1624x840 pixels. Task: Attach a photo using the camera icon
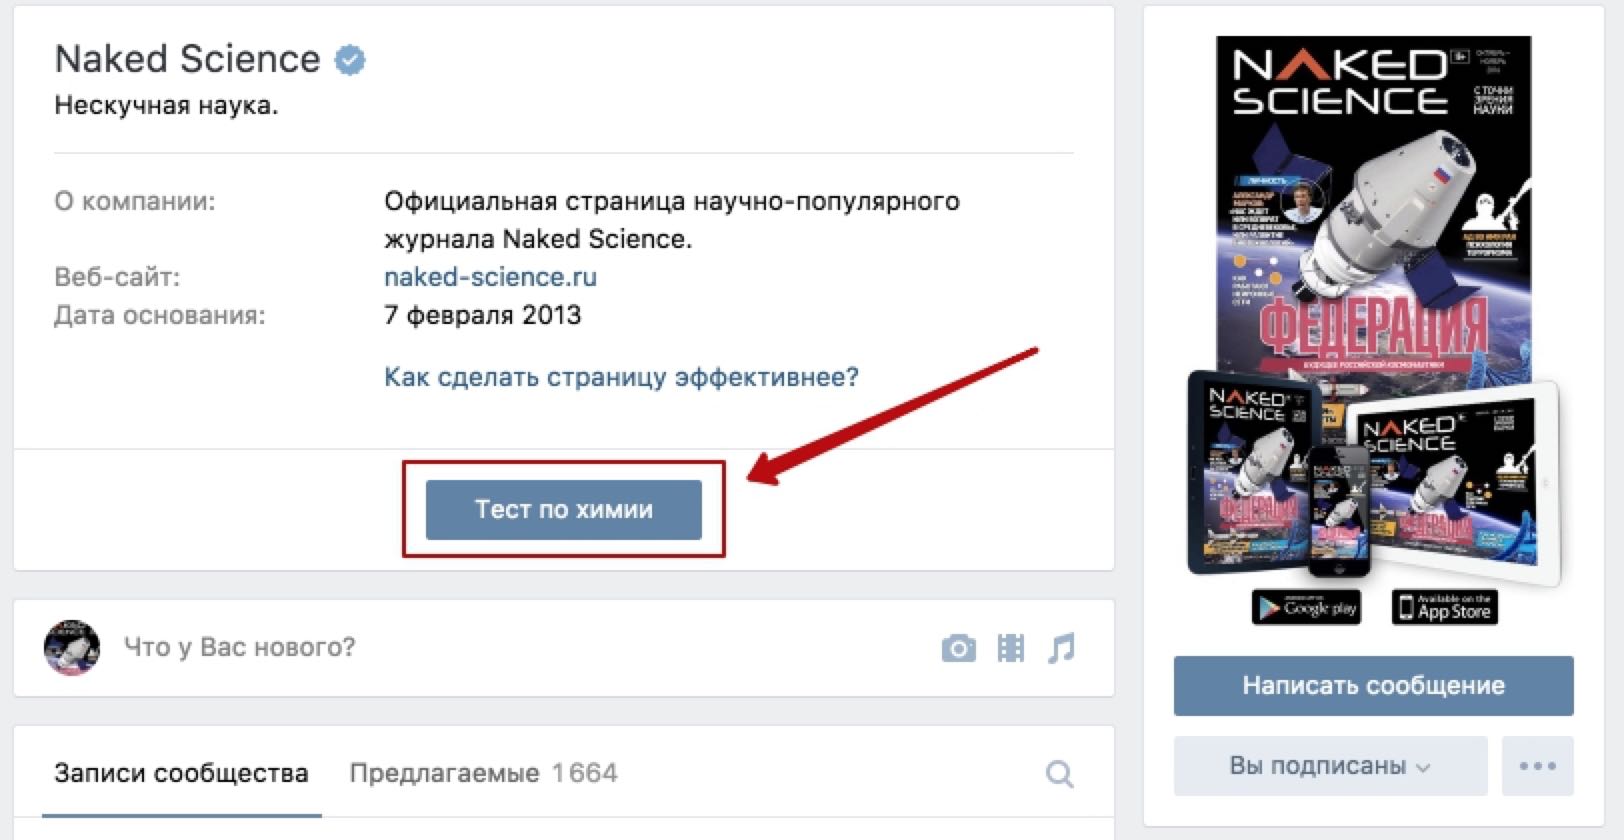pyautogui.click(x=958, y=648)
